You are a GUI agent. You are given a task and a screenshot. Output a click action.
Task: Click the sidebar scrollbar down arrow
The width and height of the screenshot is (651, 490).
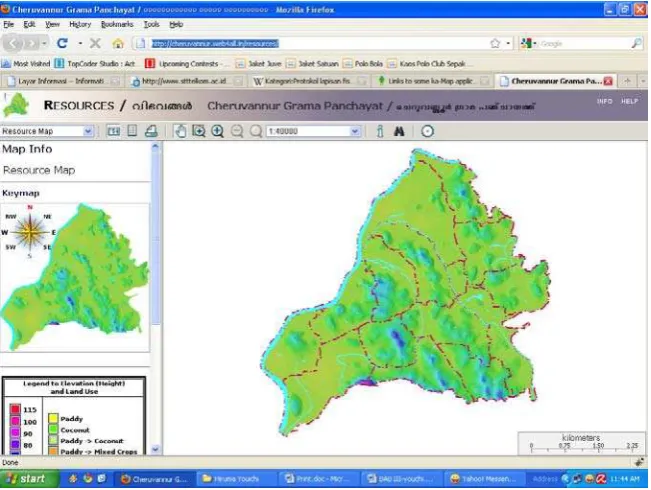(x=155, y=449)
